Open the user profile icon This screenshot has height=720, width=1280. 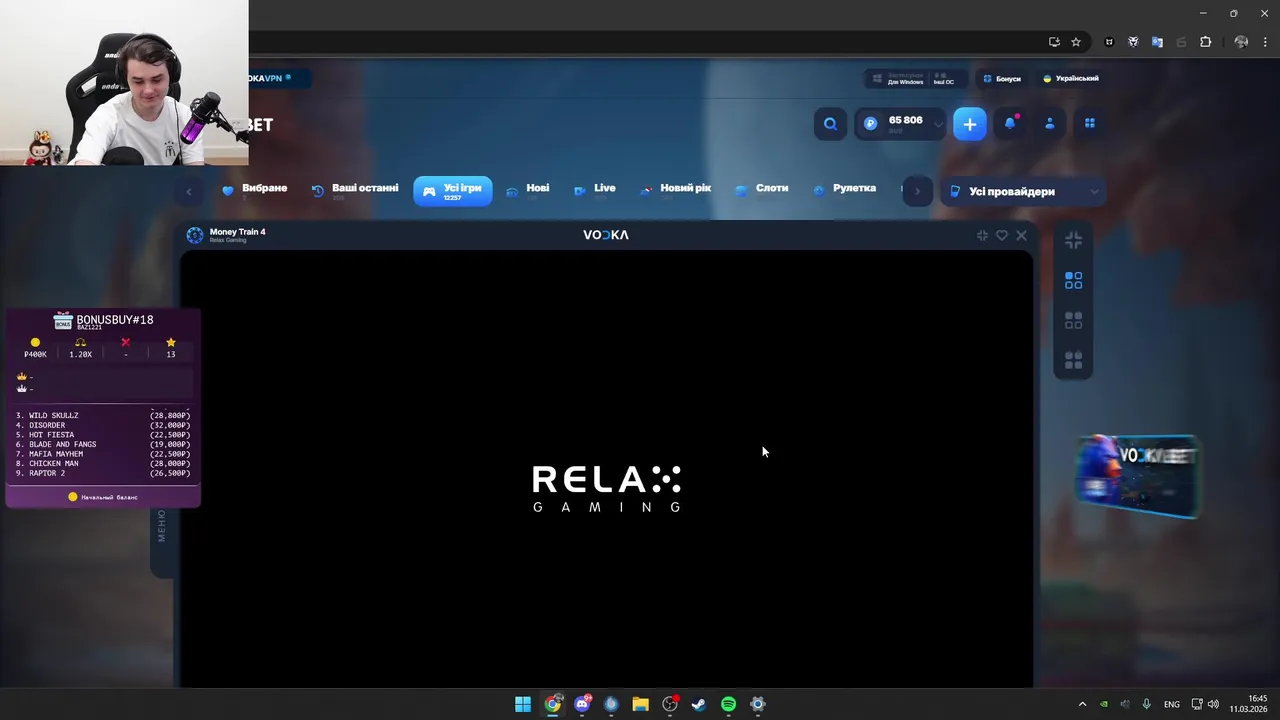coord(1050,124)
